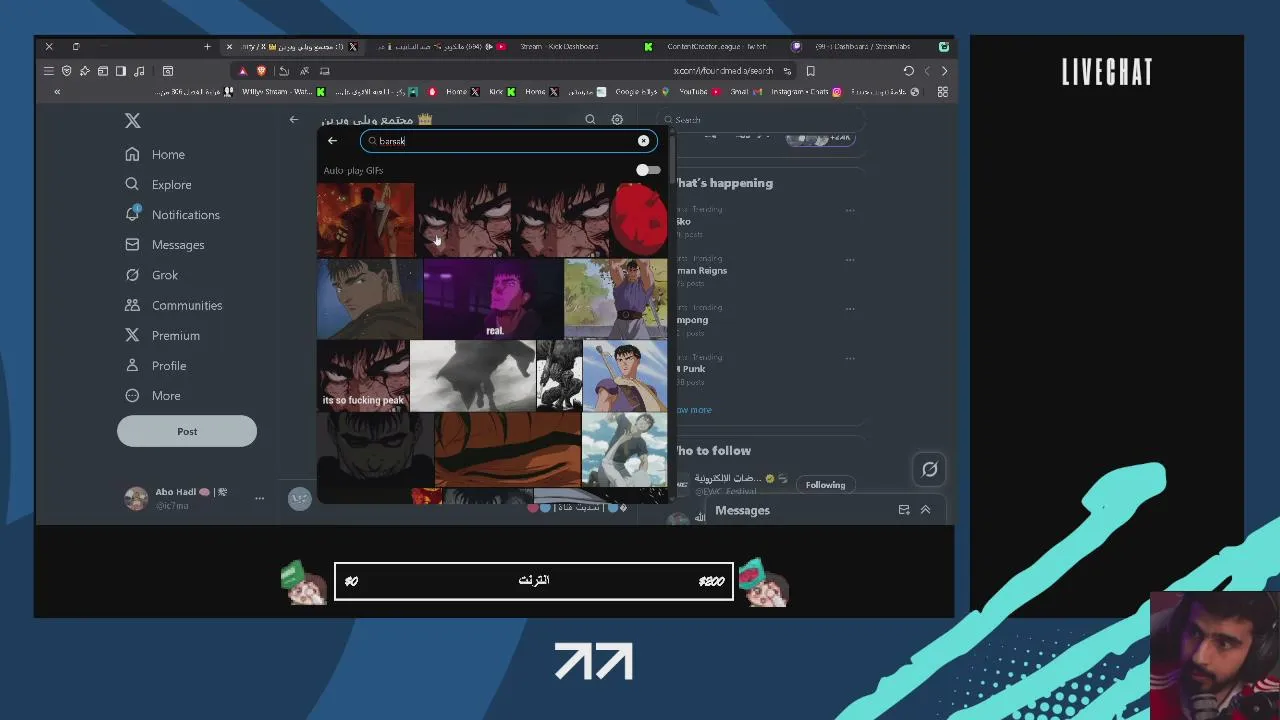Open options for the Reigns trend
This screenshot has width=1280, height=720.
point(850,260)
